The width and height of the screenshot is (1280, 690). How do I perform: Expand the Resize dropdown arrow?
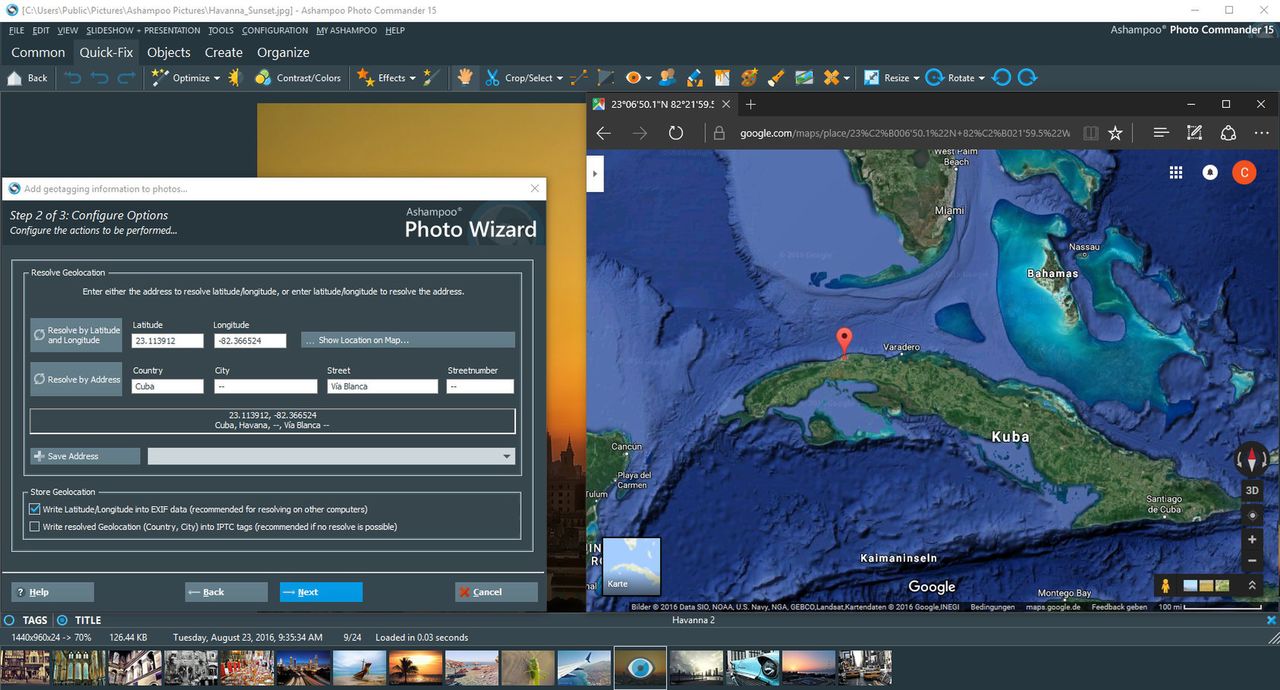click(916, 77)
